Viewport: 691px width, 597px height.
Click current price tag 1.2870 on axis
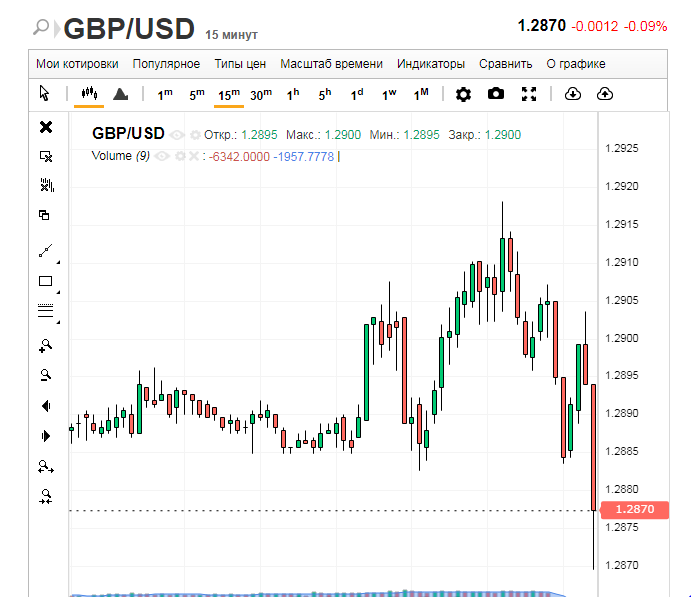coord(635,509)
